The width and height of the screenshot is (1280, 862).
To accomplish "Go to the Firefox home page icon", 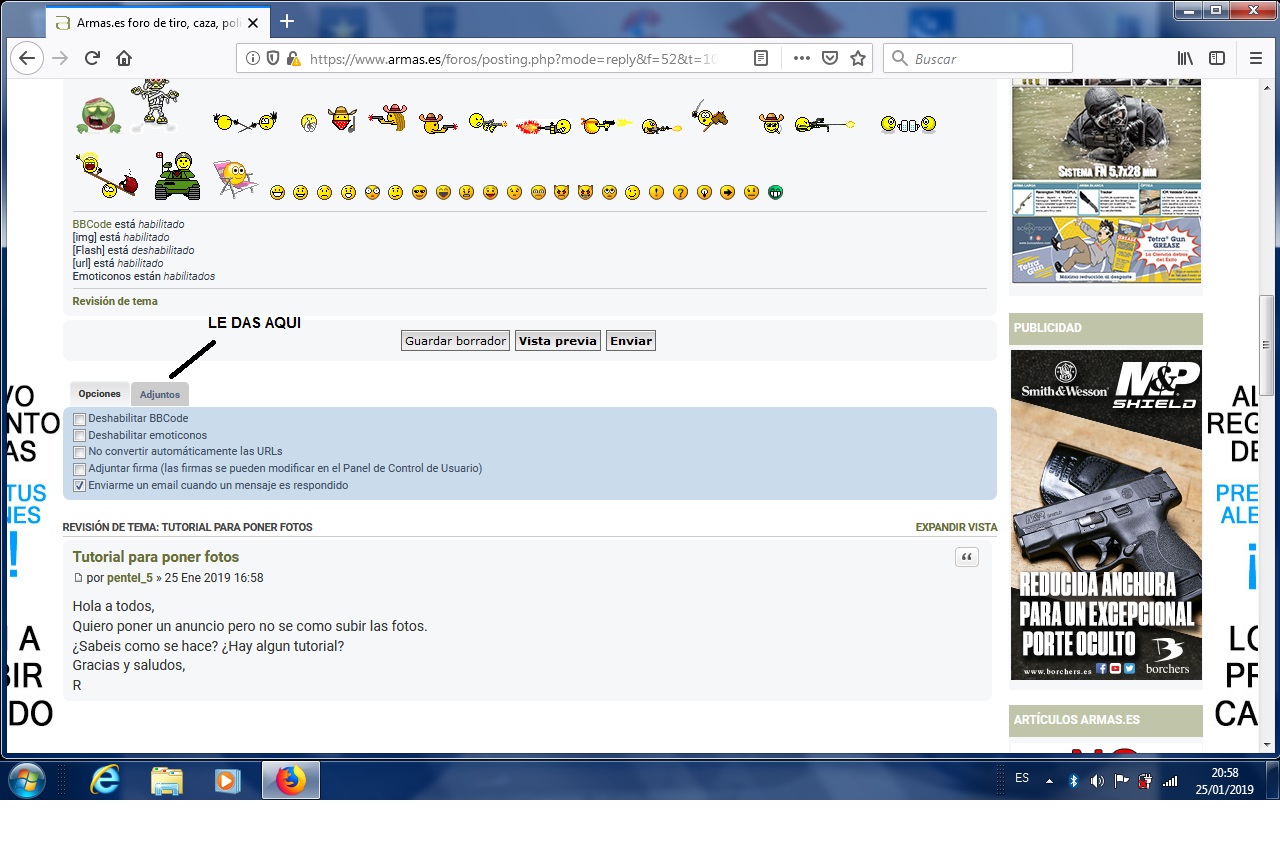I will (124, 59).
